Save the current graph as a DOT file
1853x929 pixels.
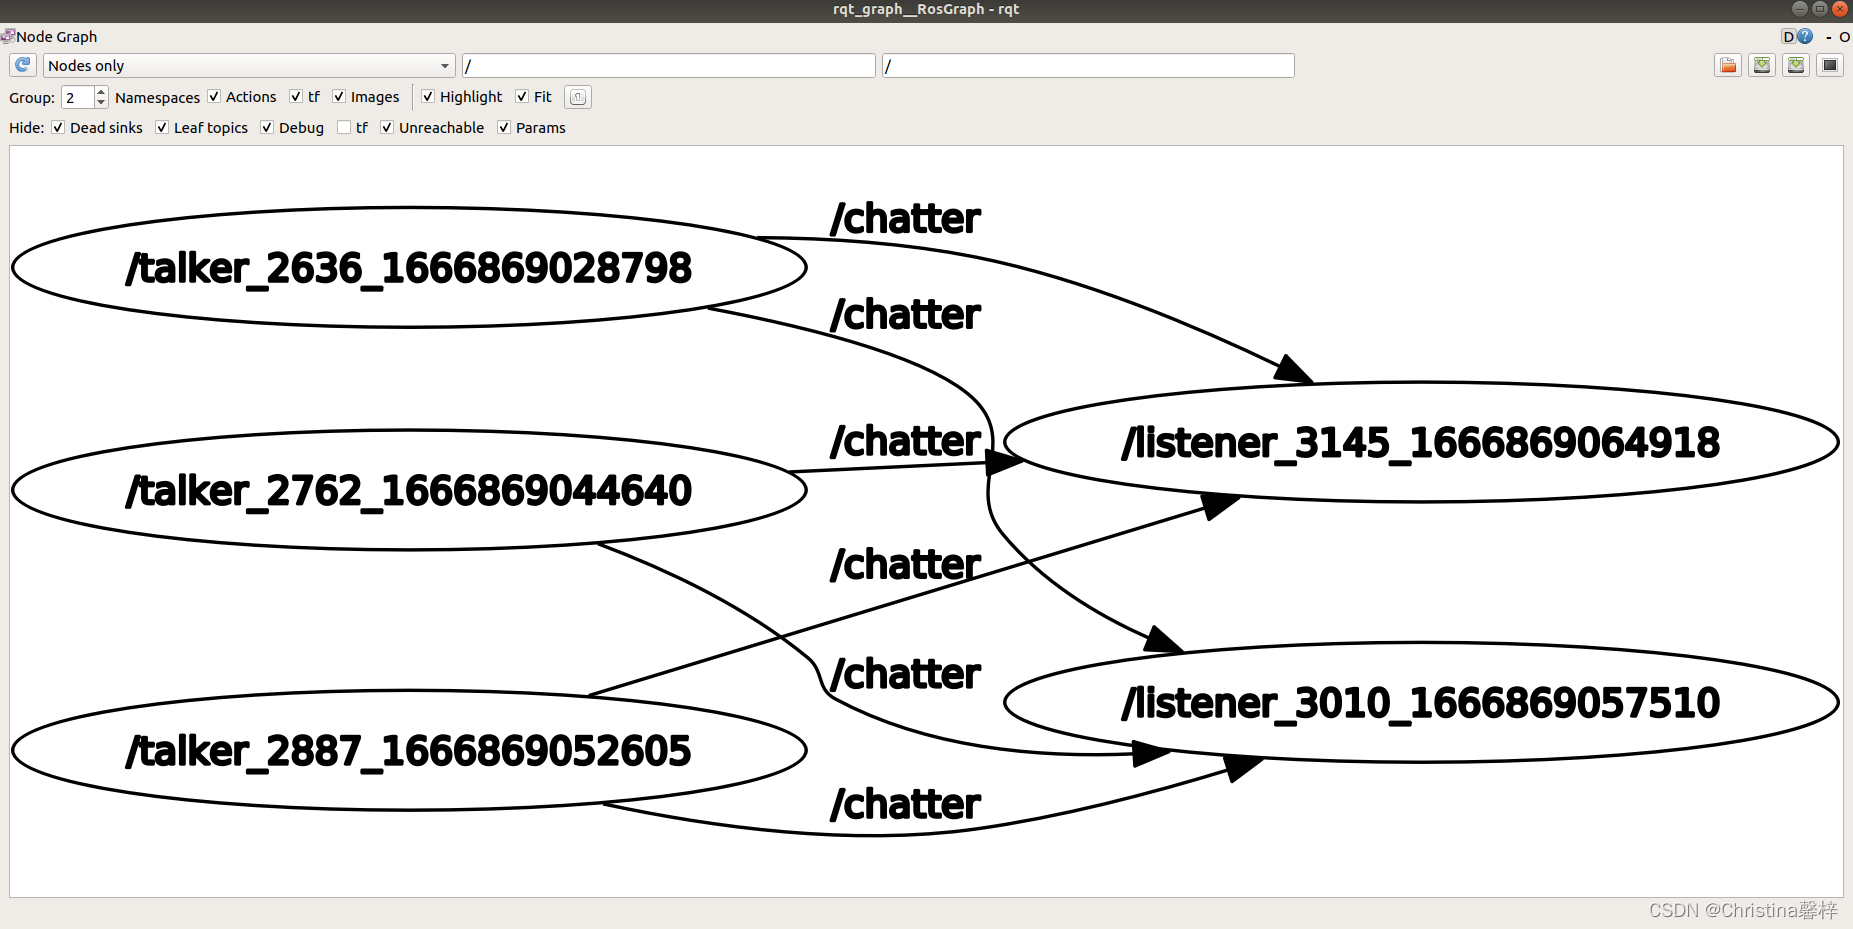click(x=1761, y=64)
